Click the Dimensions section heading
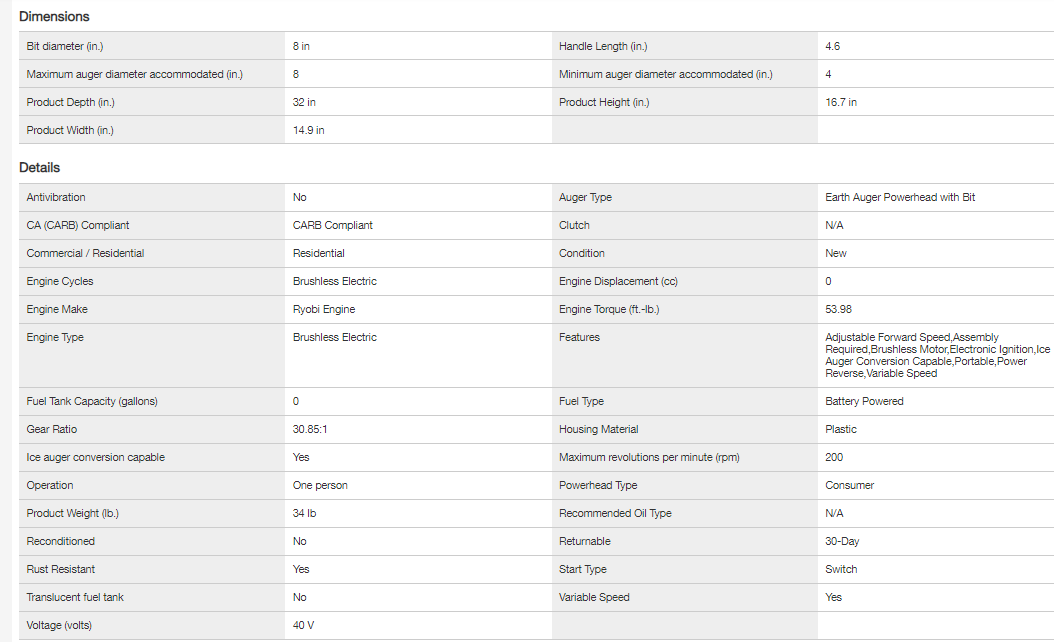 coord(54,17)
